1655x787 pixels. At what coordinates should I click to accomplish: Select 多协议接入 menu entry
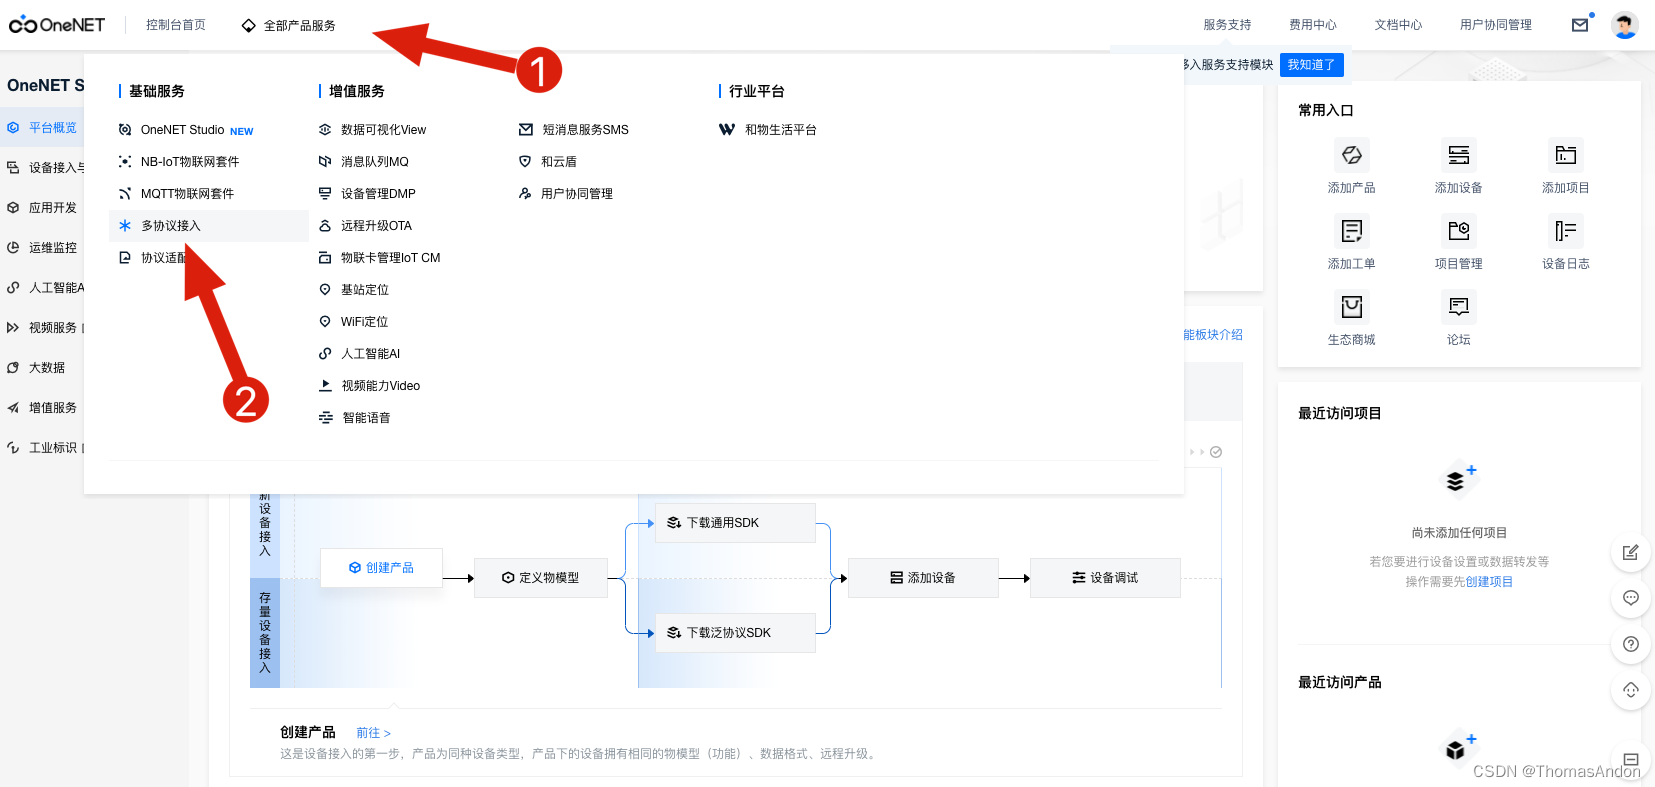209,226
